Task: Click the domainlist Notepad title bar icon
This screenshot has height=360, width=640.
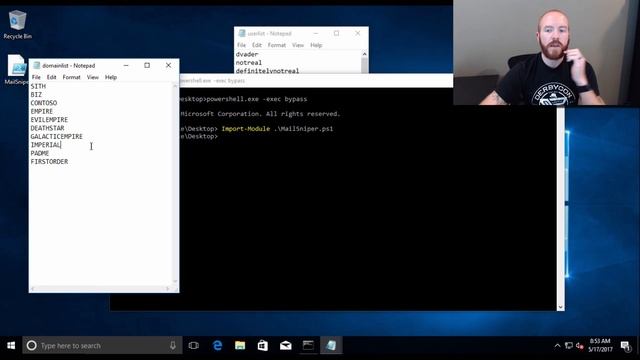Action: coord(37,65)
